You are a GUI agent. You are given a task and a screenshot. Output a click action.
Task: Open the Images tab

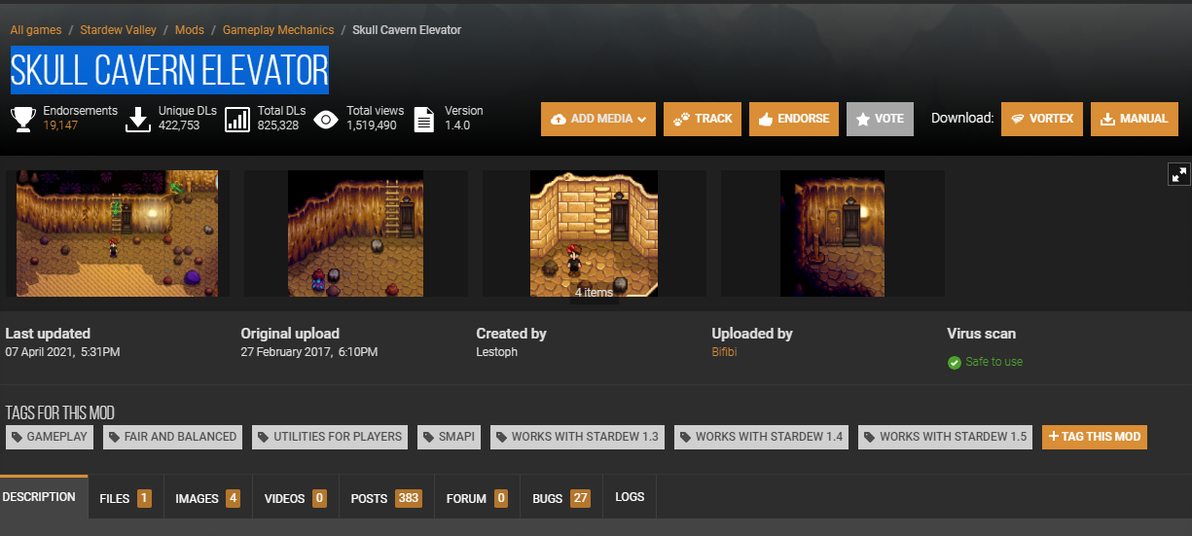coord(208,499)
